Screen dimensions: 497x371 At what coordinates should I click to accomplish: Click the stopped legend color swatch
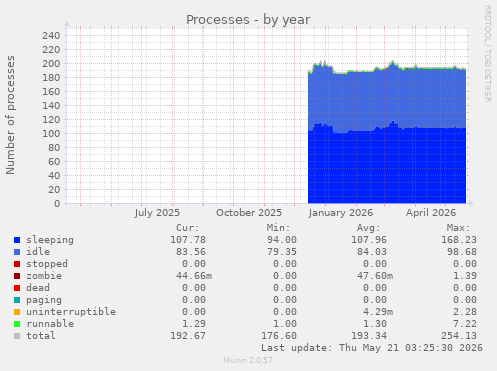[x=17, y=264]
